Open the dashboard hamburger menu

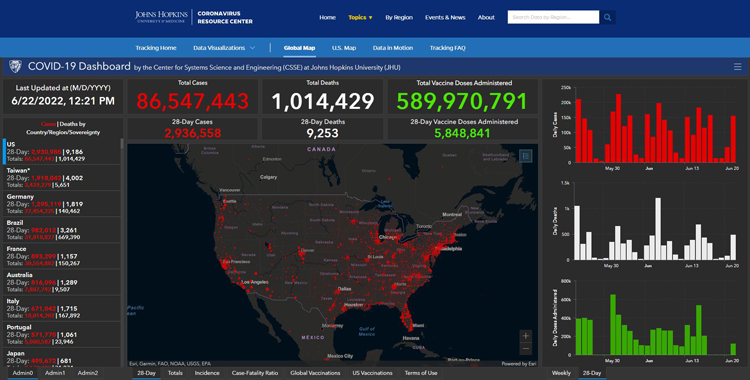(x=738, y=67)
